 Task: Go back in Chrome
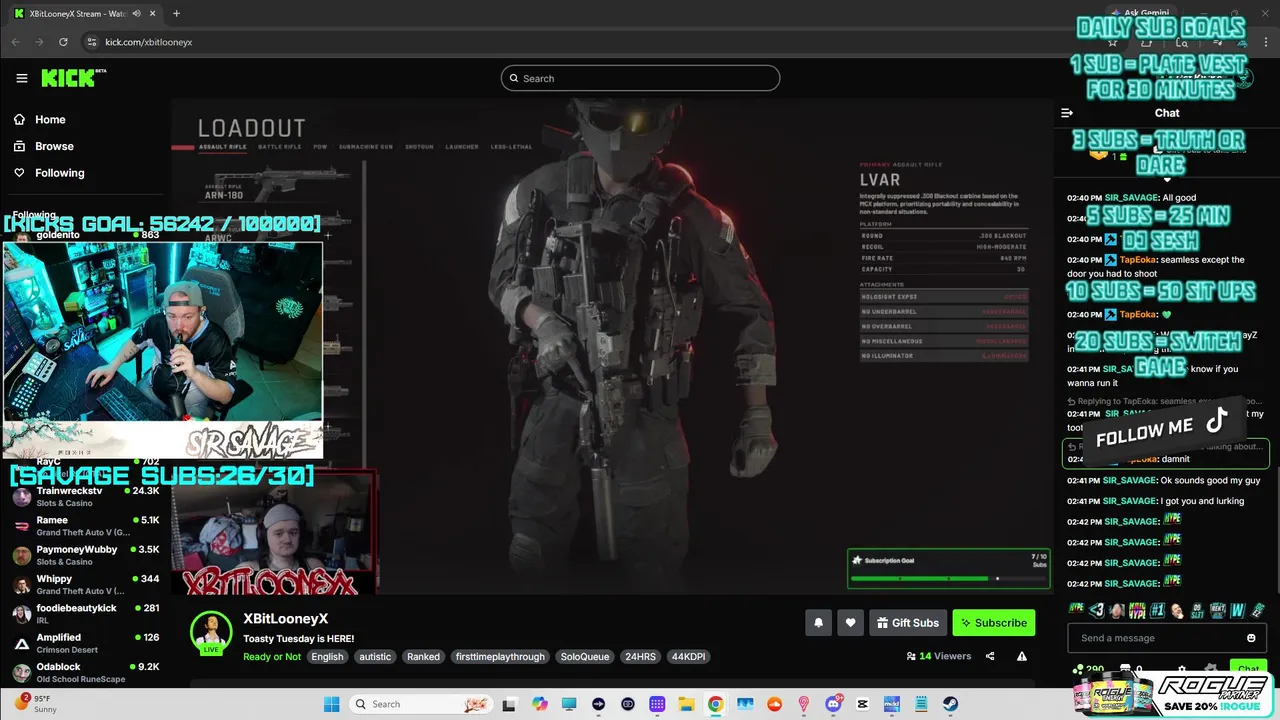[15, 42]
